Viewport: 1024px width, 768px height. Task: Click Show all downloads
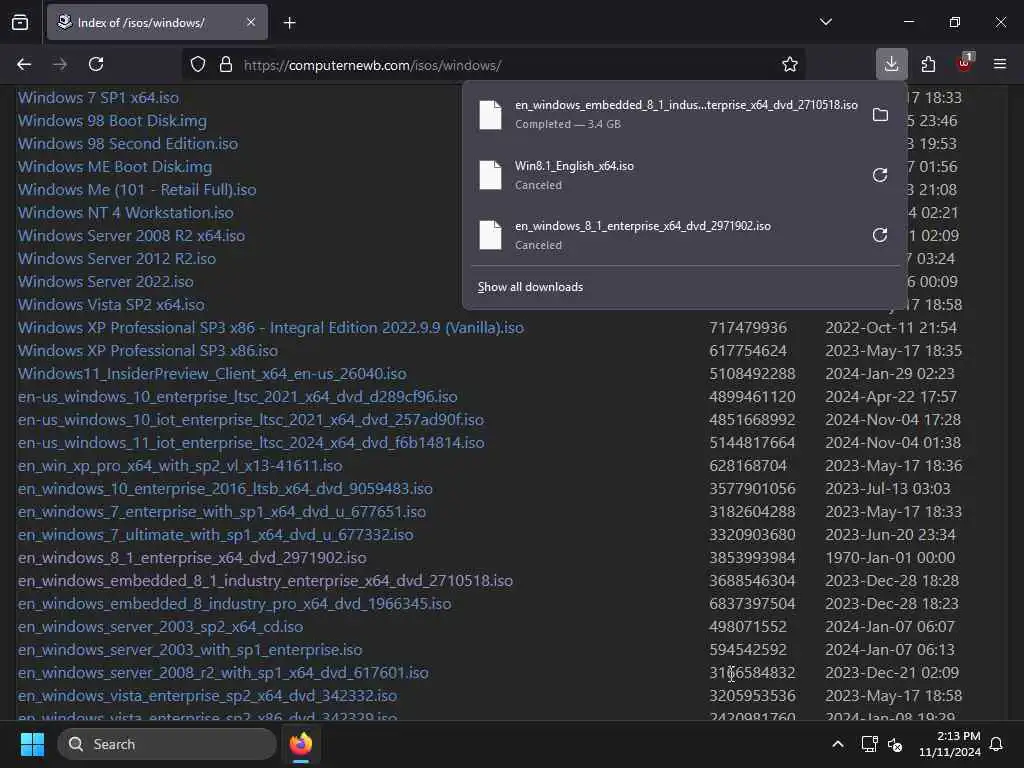tap(530, 287)
